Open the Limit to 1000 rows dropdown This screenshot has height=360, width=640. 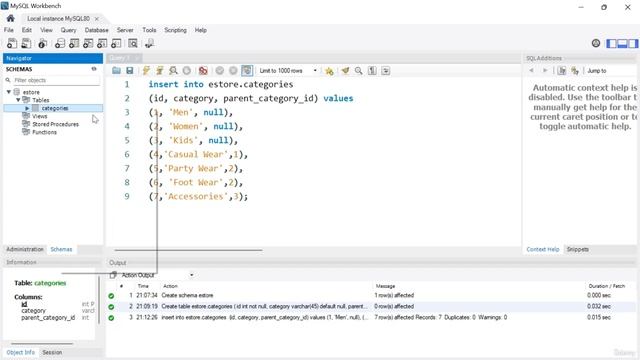click(288, 71)
